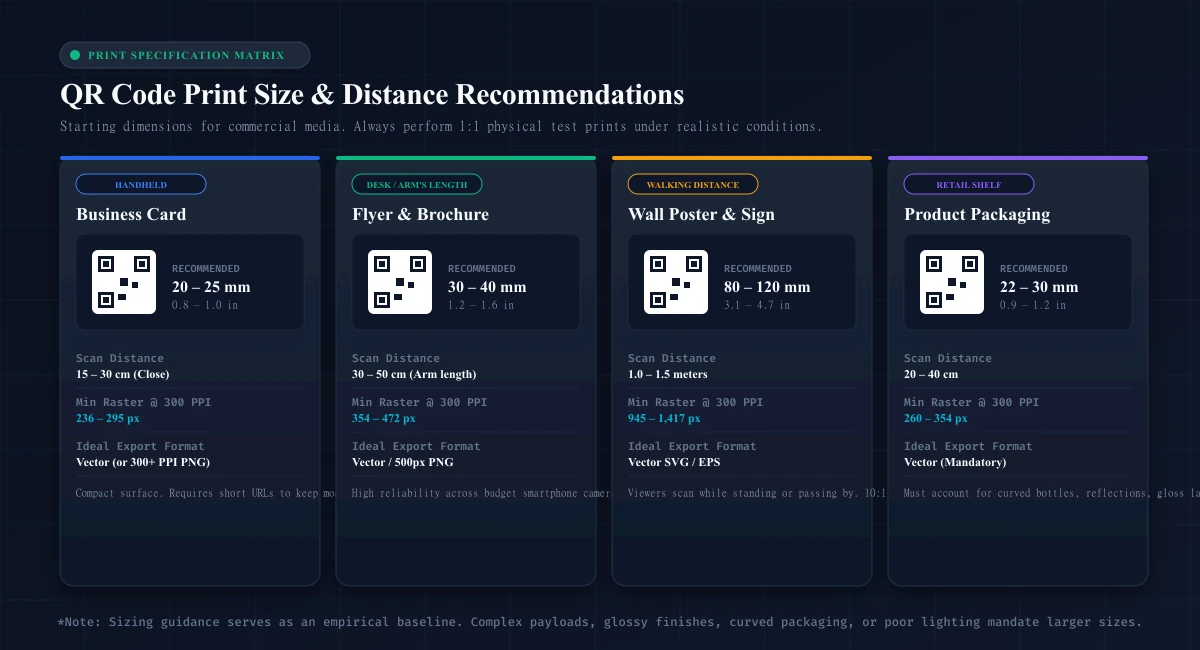Click the Flyer note about high reliability
This screenshot has height=650, width=1200.
(482, 493)
